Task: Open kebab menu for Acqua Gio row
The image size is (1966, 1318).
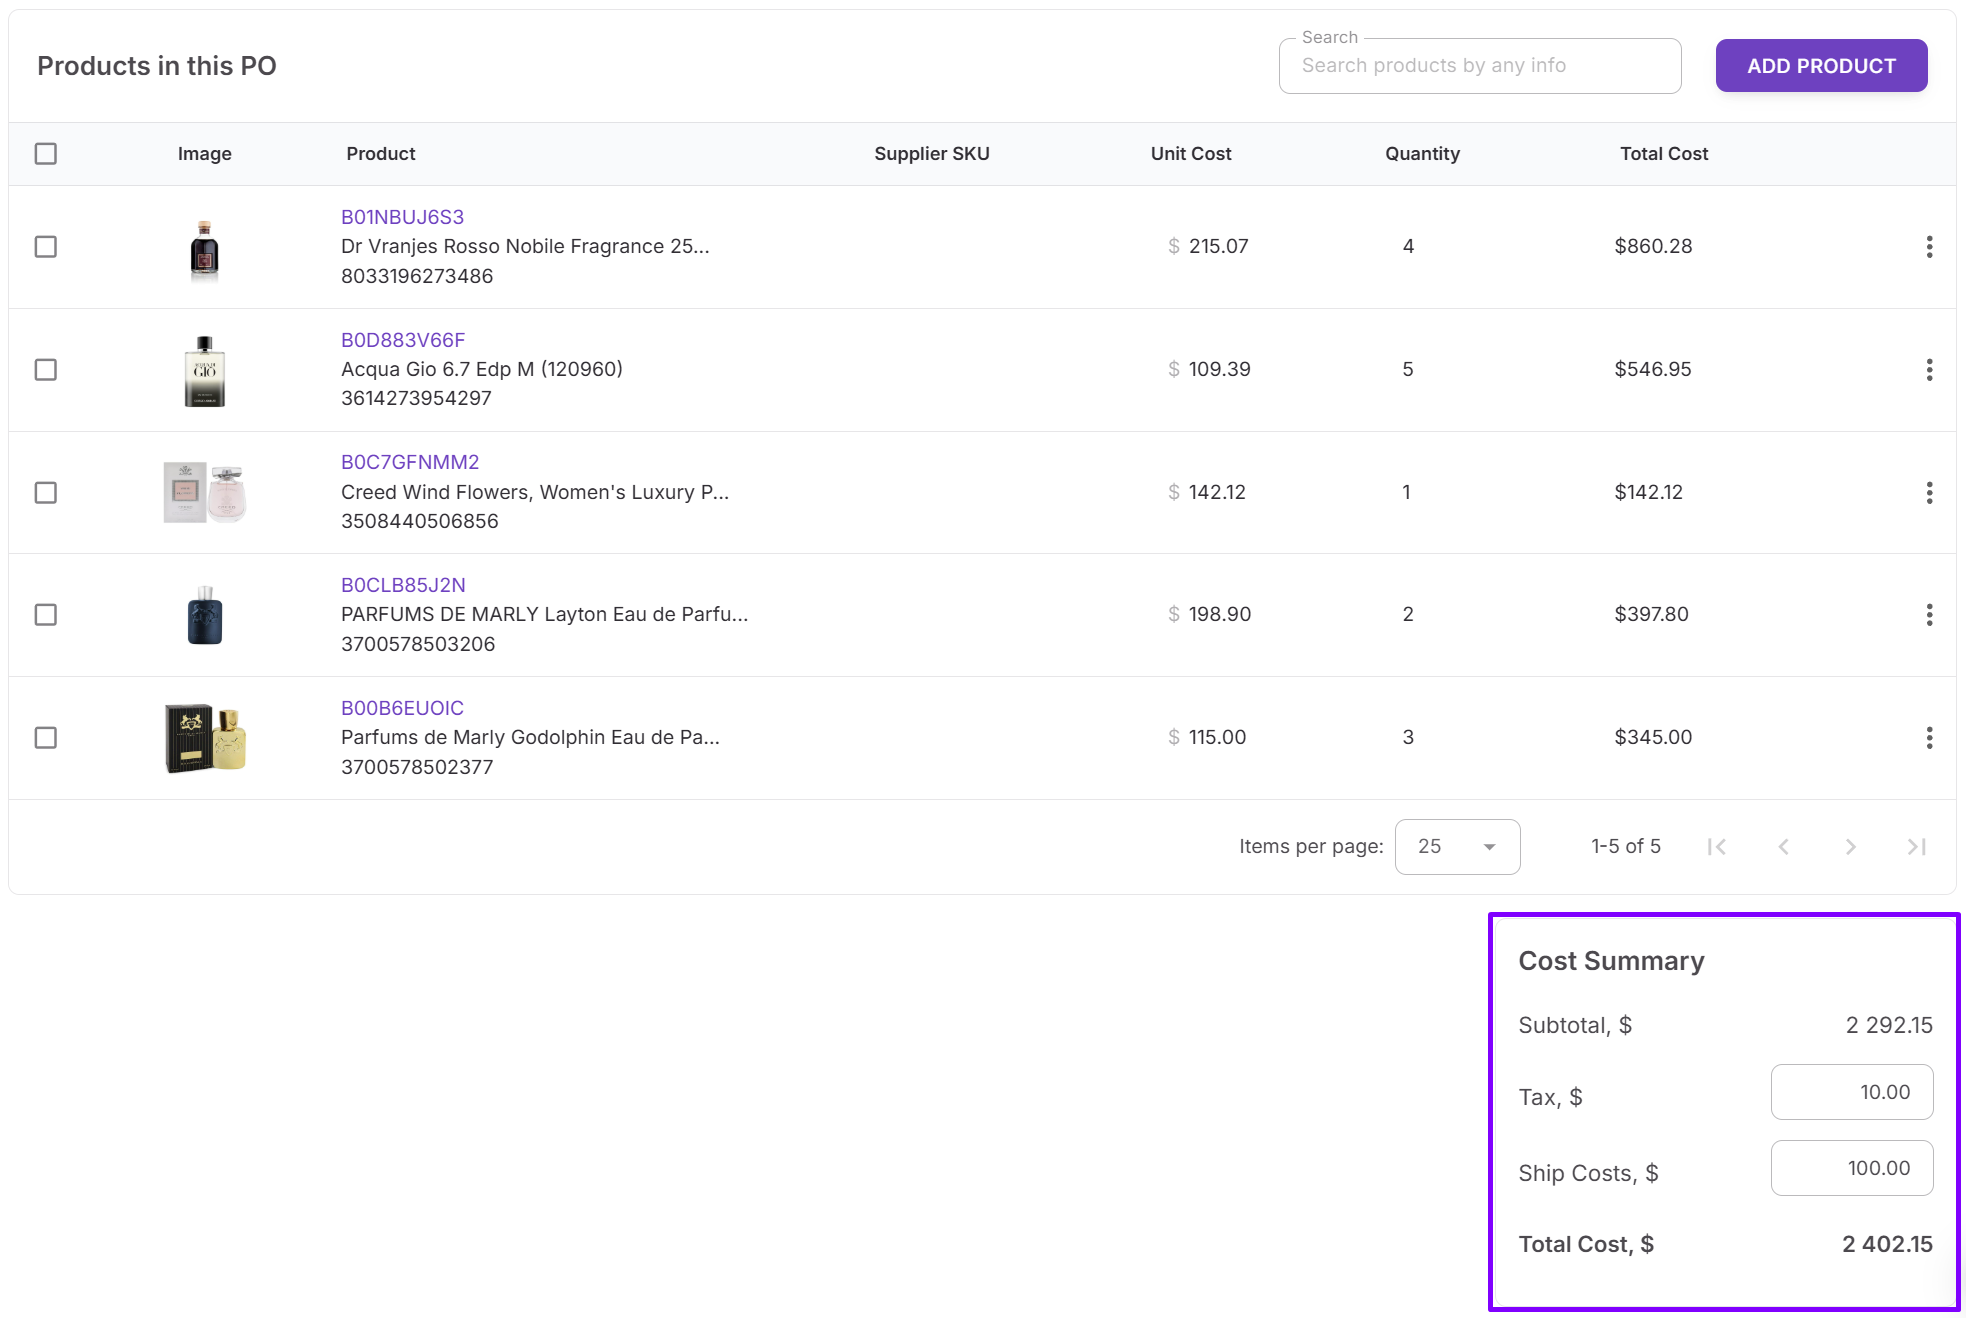Action: coord(1929,370)
